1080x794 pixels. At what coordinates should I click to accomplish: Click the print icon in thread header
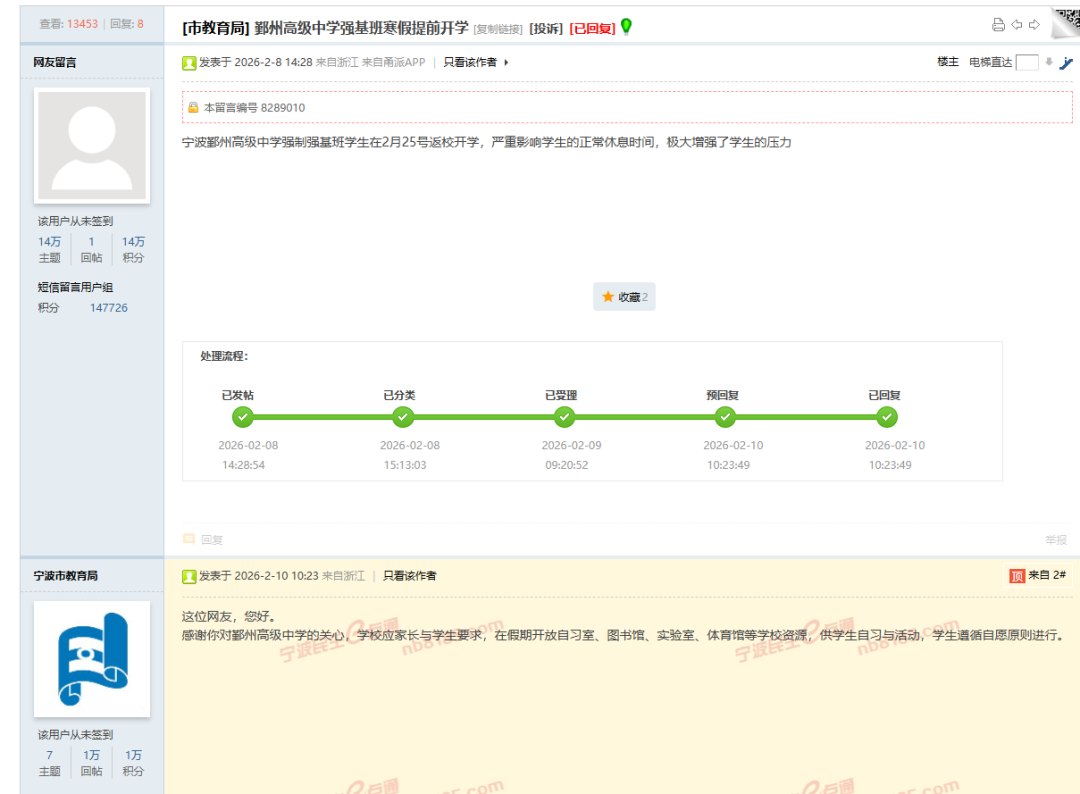(x=998, y=25)
